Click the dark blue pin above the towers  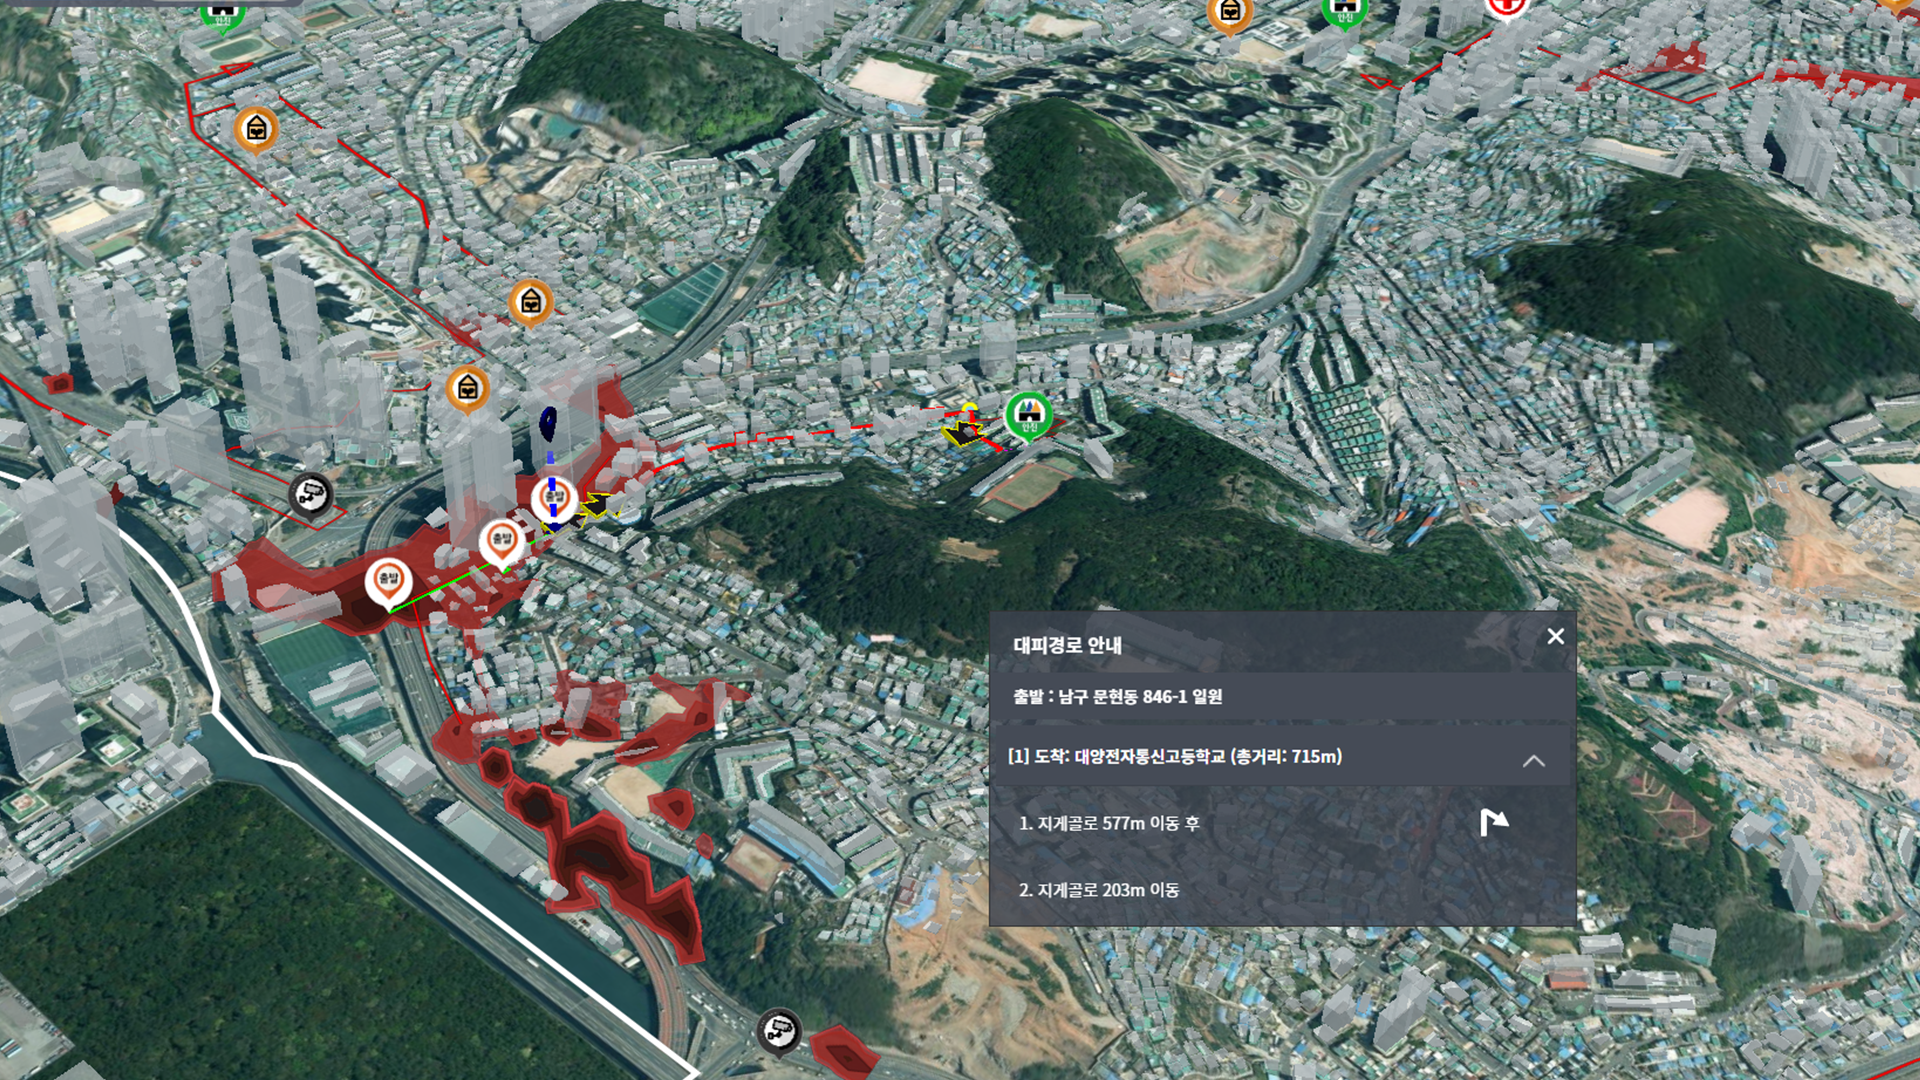point(548,424)
